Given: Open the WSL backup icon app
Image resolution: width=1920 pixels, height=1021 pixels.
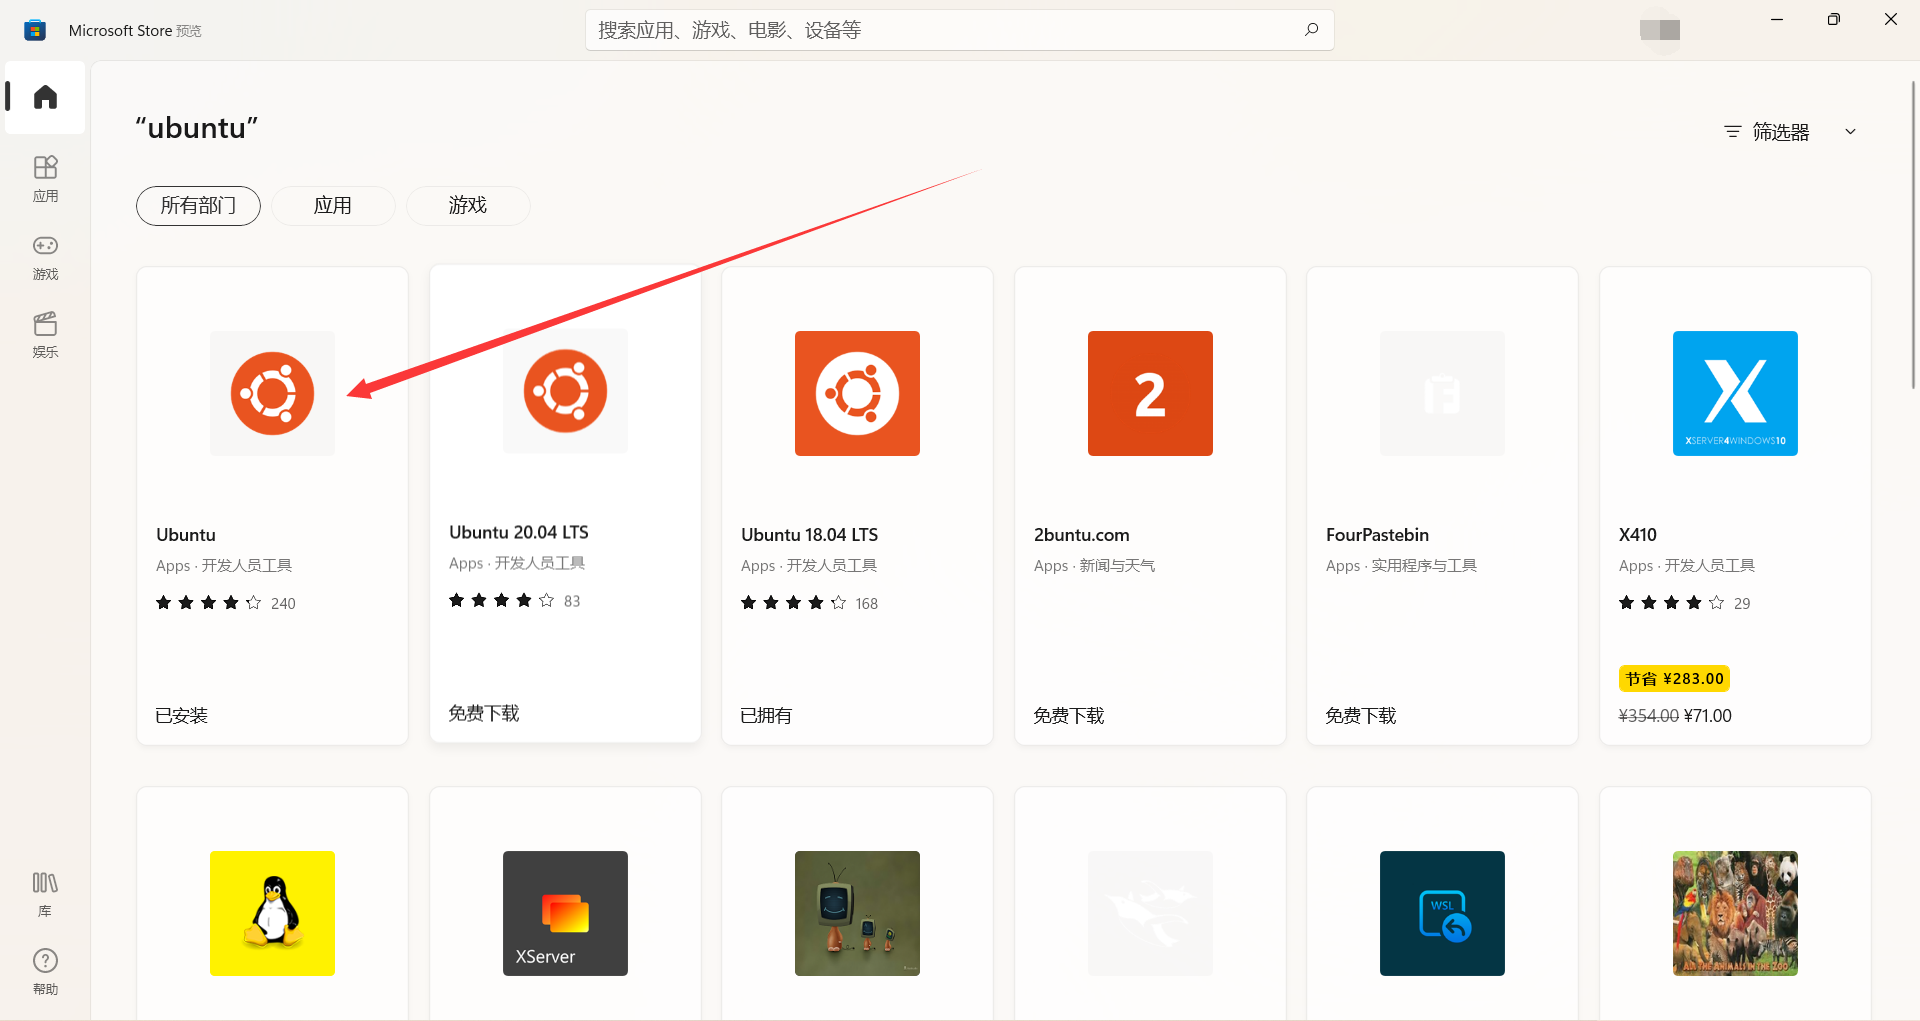Looking at the screenshot, I should pyautogui.click(x=1442, y=913).
